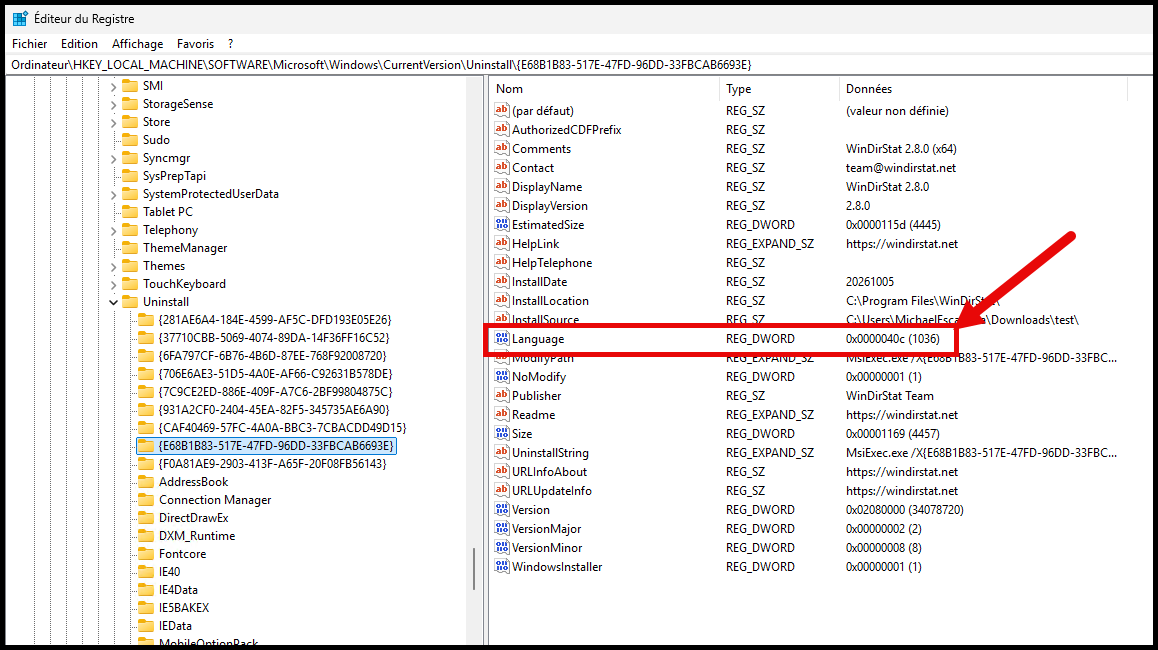1158x650 pixels.
Task: Select the URLInfoAbout value name
Action: tap(549, 472)
